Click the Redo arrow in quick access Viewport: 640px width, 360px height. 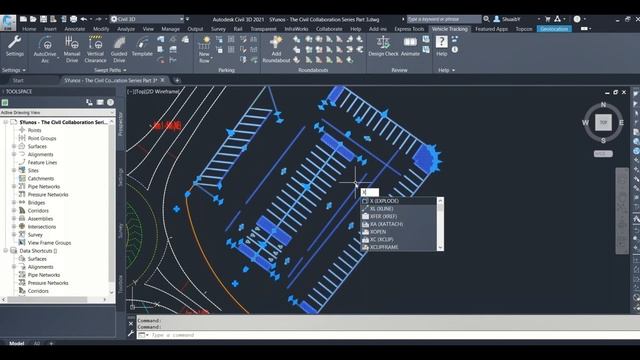pos(98,19)
